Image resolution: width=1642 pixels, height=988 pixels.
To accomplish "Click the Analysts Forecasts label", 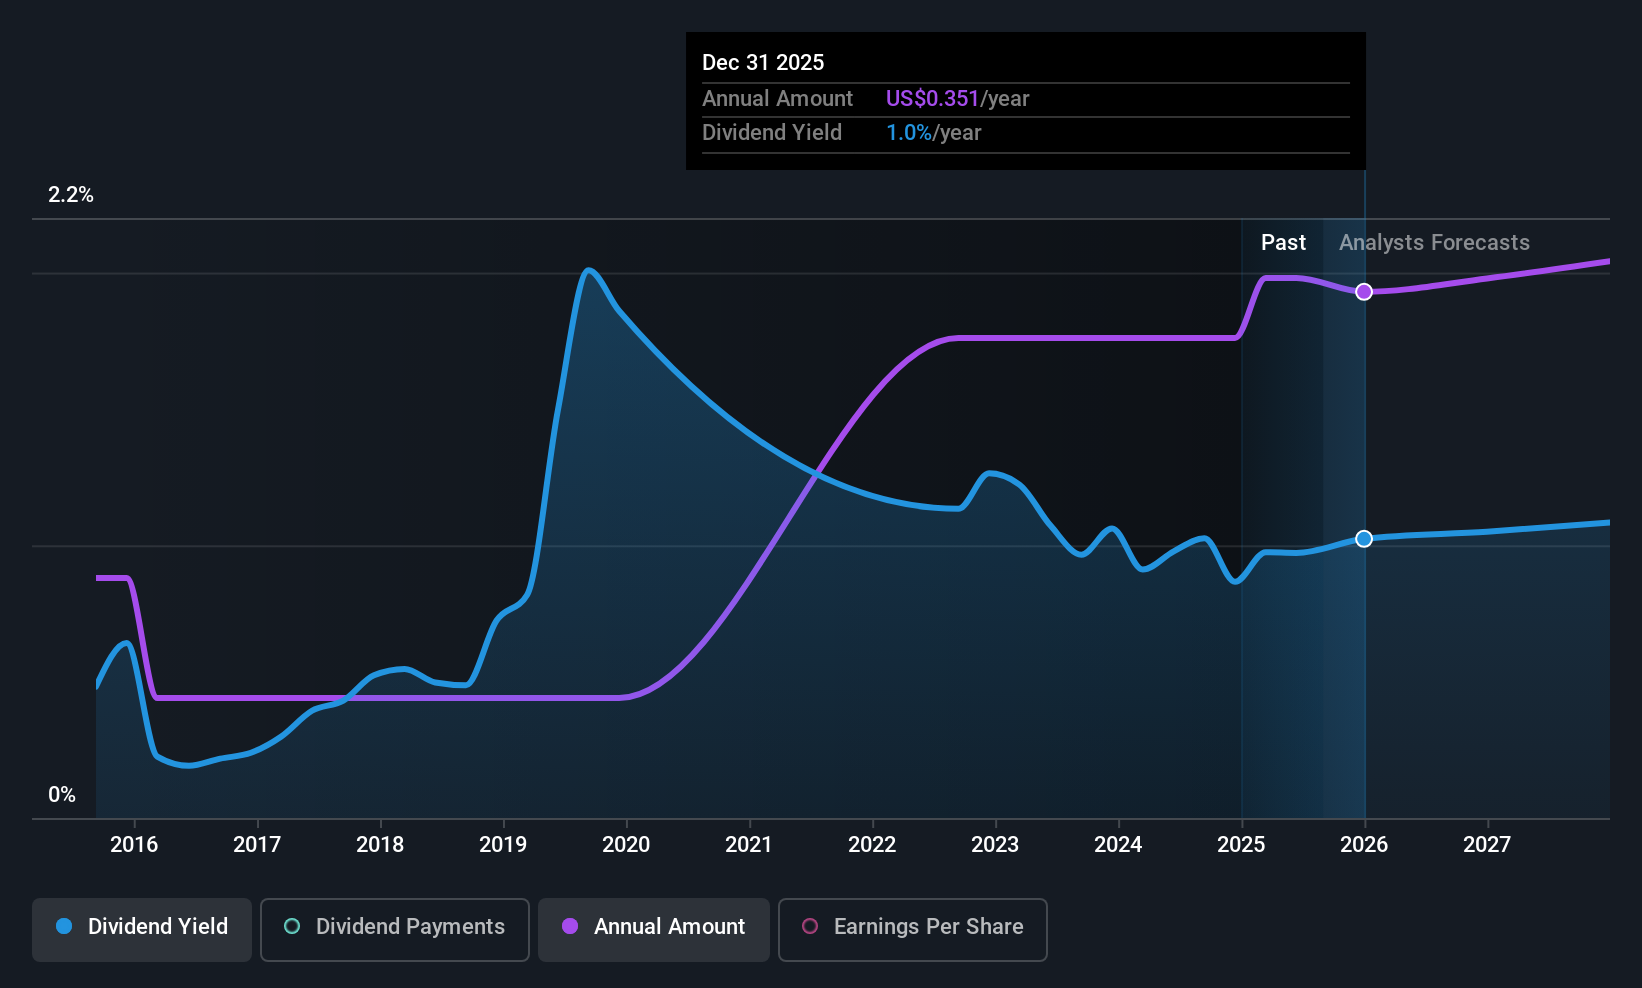I will point(1434,243).
